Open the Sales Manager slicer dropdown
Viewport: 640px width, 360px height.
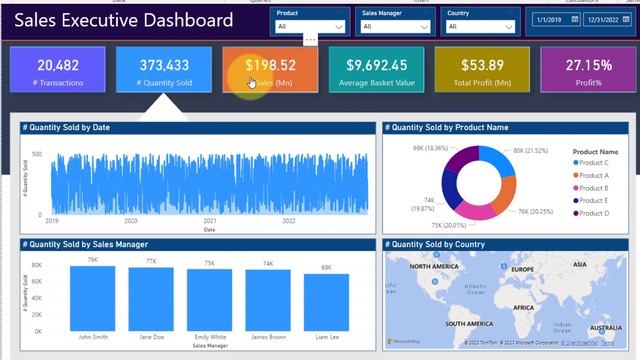point(395,27)
